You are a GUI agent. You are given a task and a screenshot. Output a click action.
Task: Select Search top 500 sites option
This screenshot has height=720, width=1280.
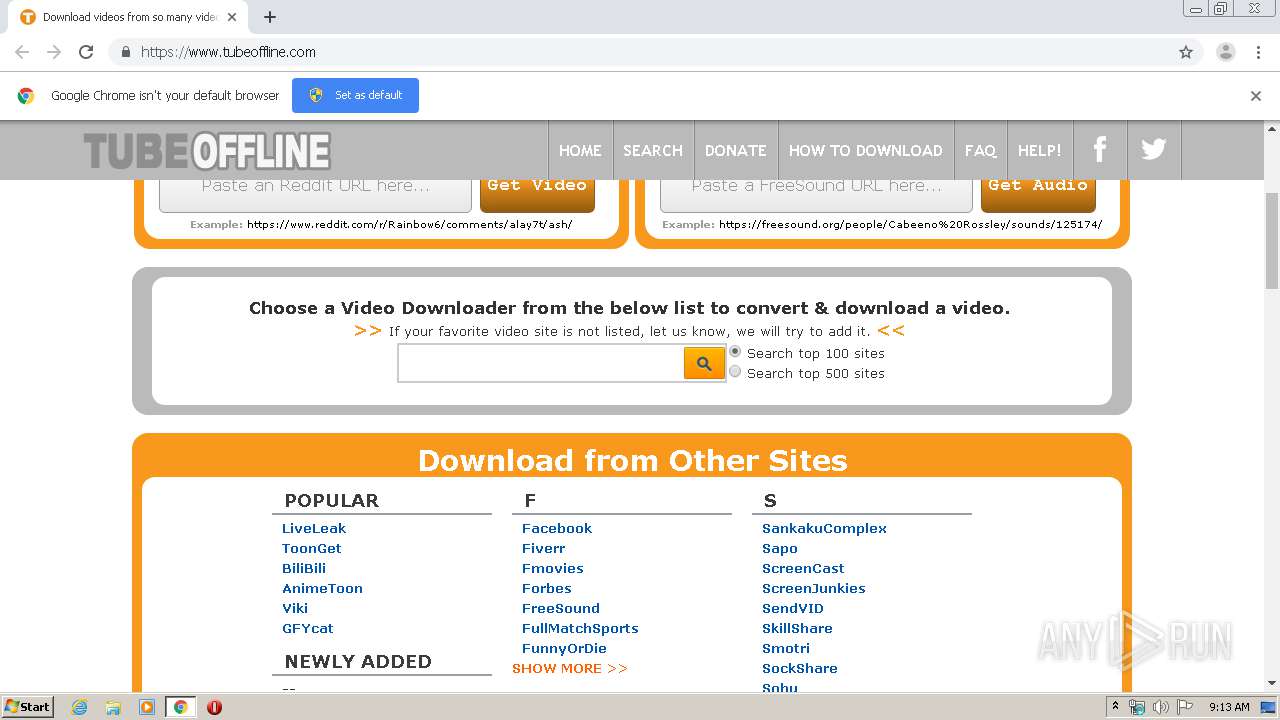tap(735, 372)
